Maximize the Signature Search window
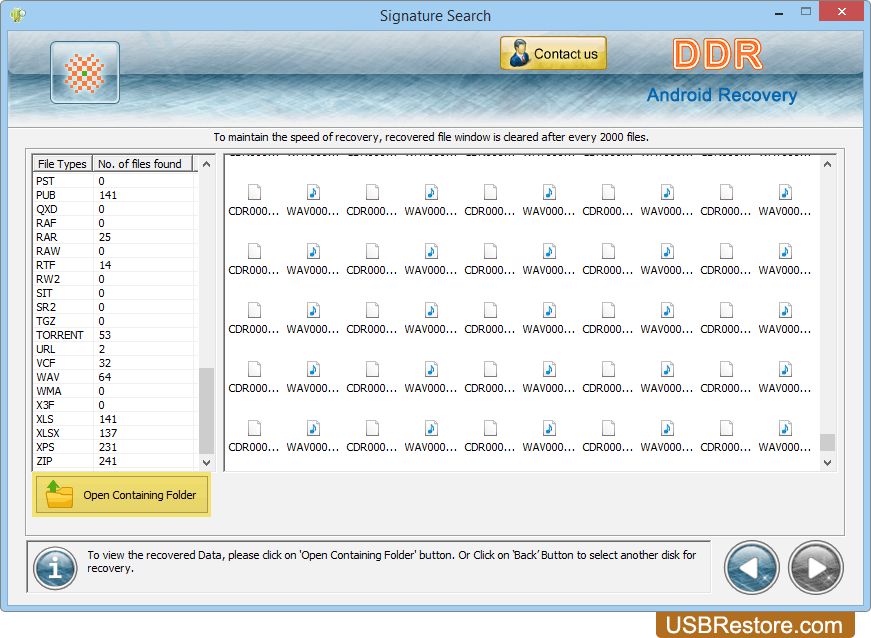Screen dimensions: 871x638 point(806,11)
